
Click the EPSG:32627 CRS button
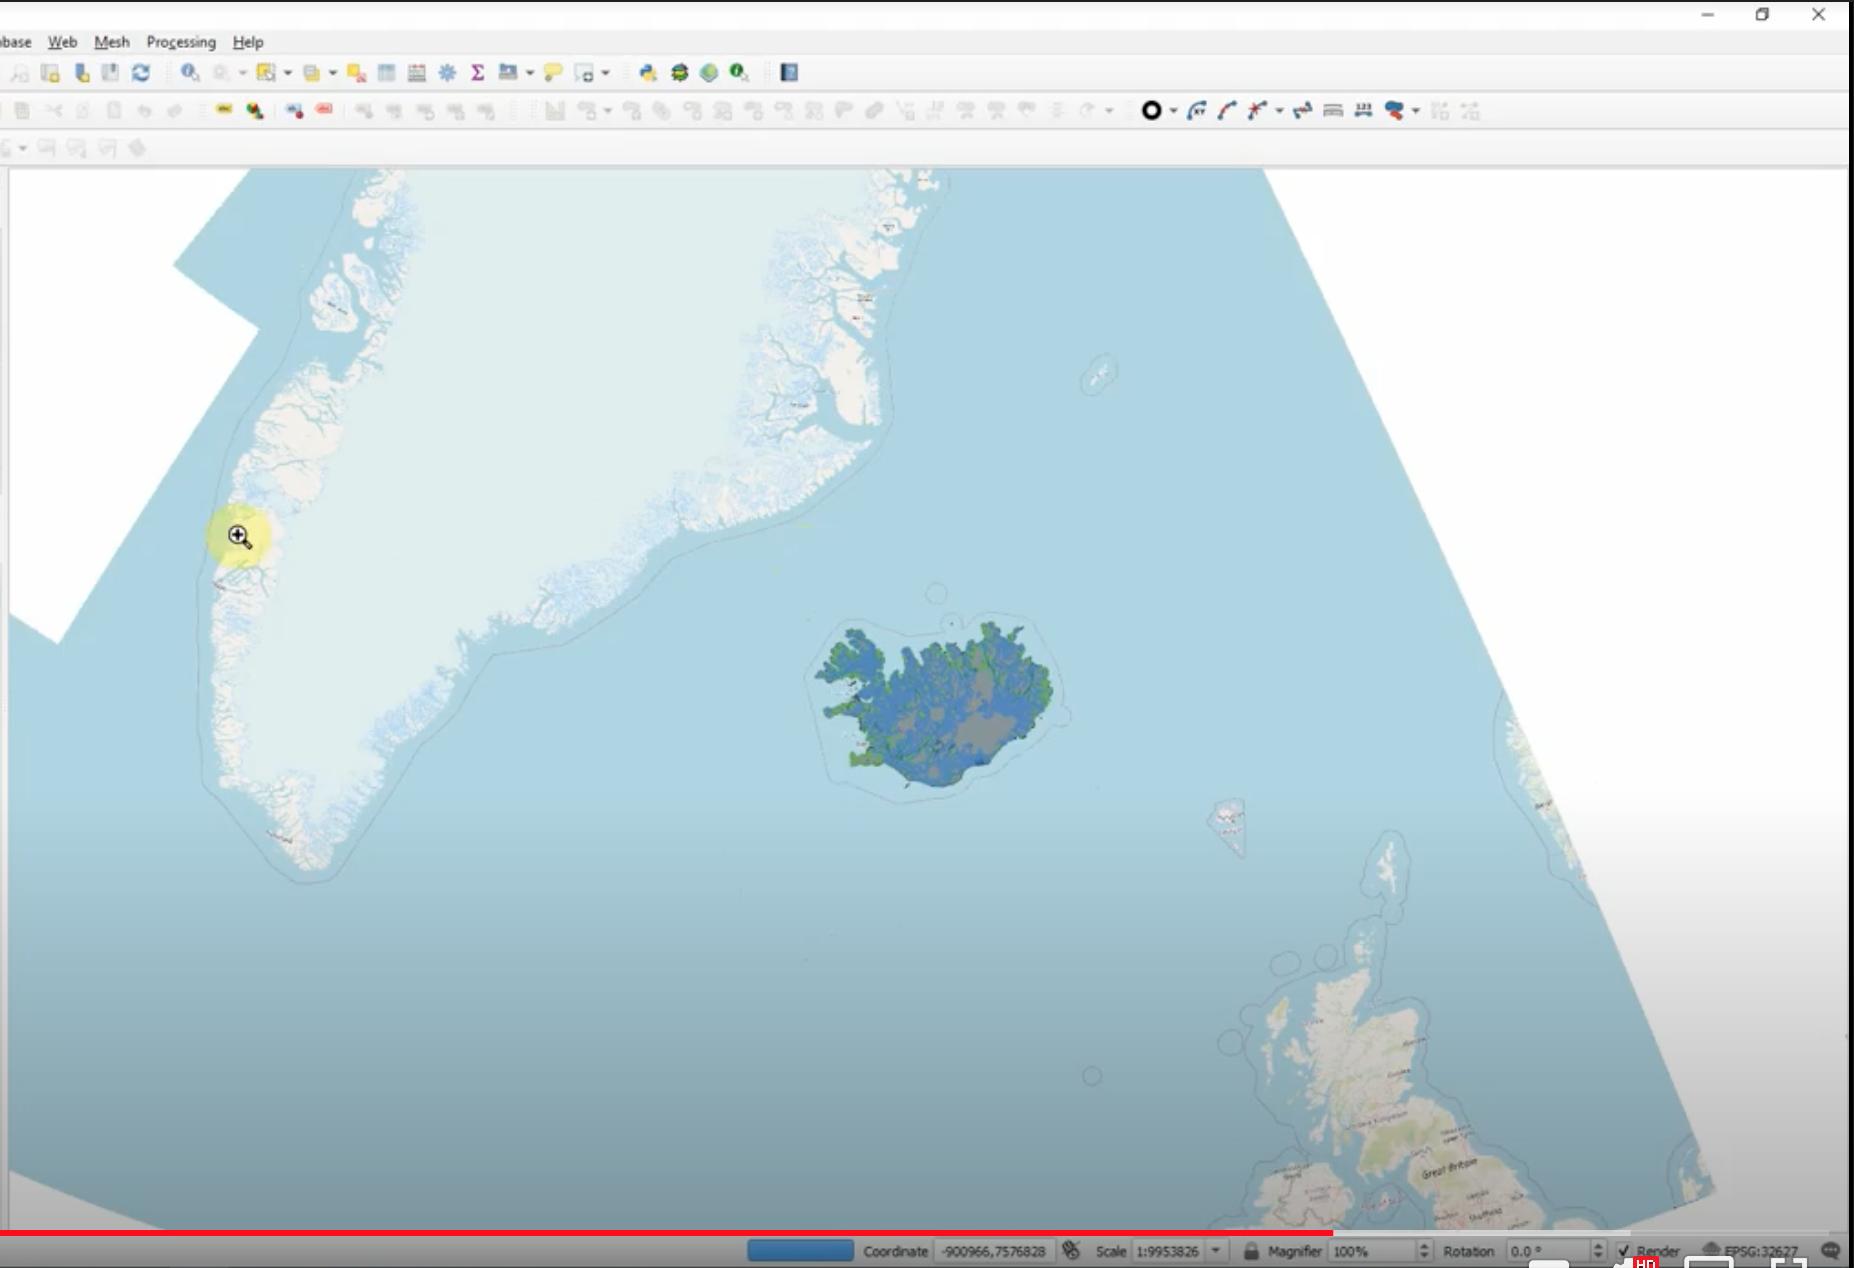1750,1251
